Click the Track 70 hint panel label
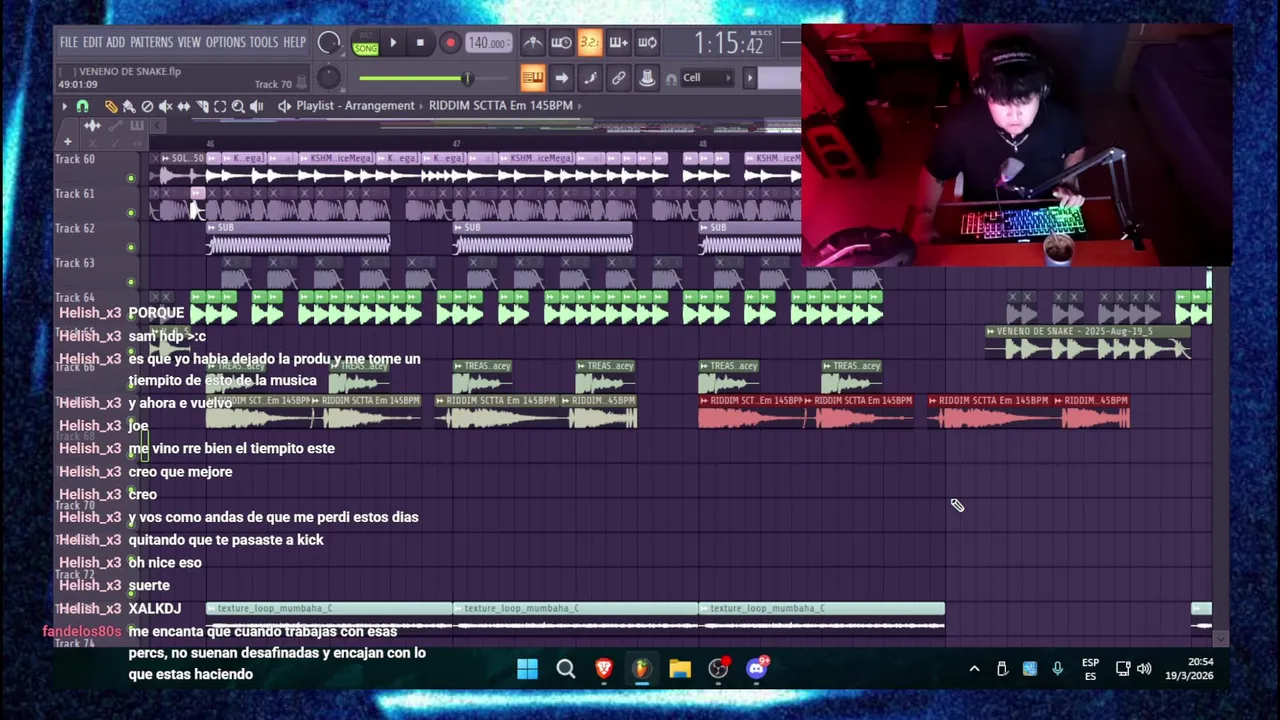 273,85
